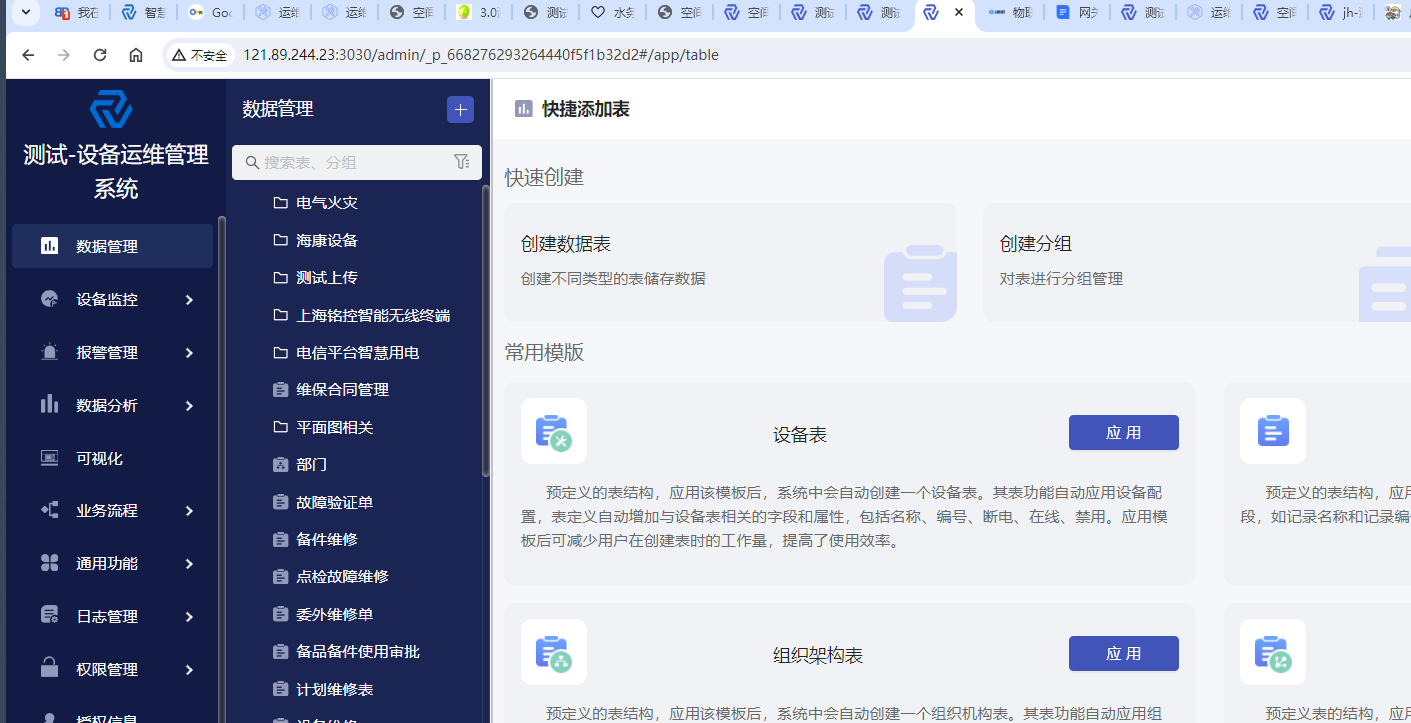Click the folder icon beside 电气火灾

coord(281,203)
